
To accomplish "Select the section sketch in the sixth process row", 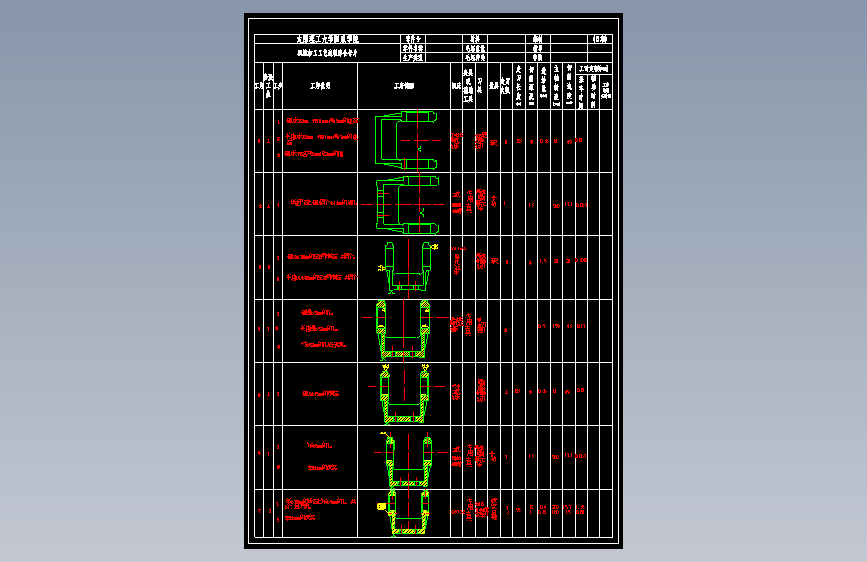I will point(409,458).
